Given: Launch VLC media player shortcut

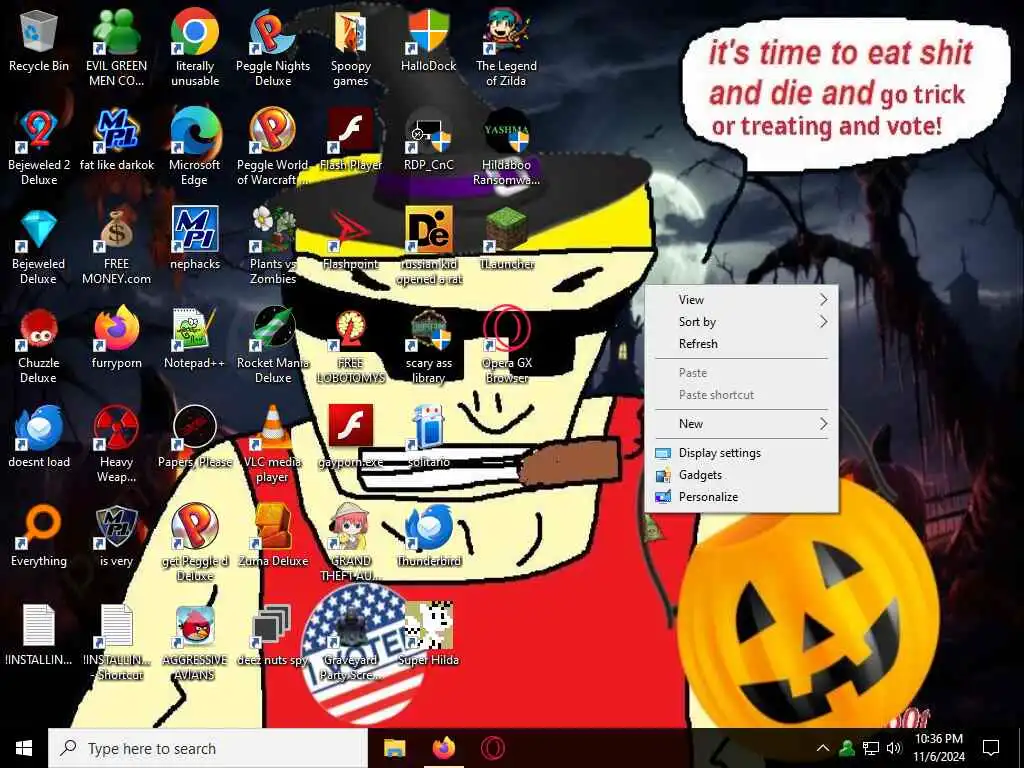Looking at the screenshot, I should pyautogui.click(x=273, y=444).
